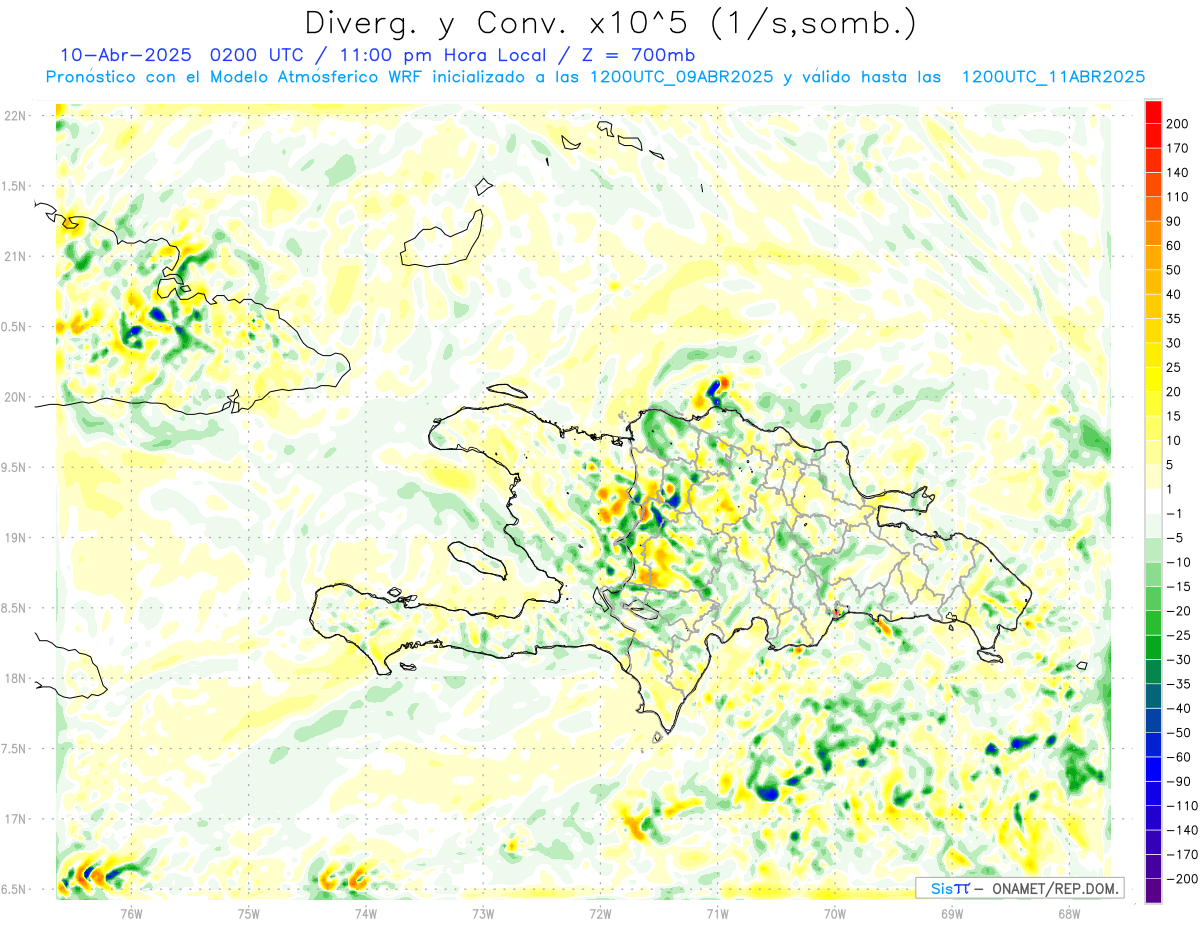
Task: Click the '70W' longitude label
Action: point(835,912)
